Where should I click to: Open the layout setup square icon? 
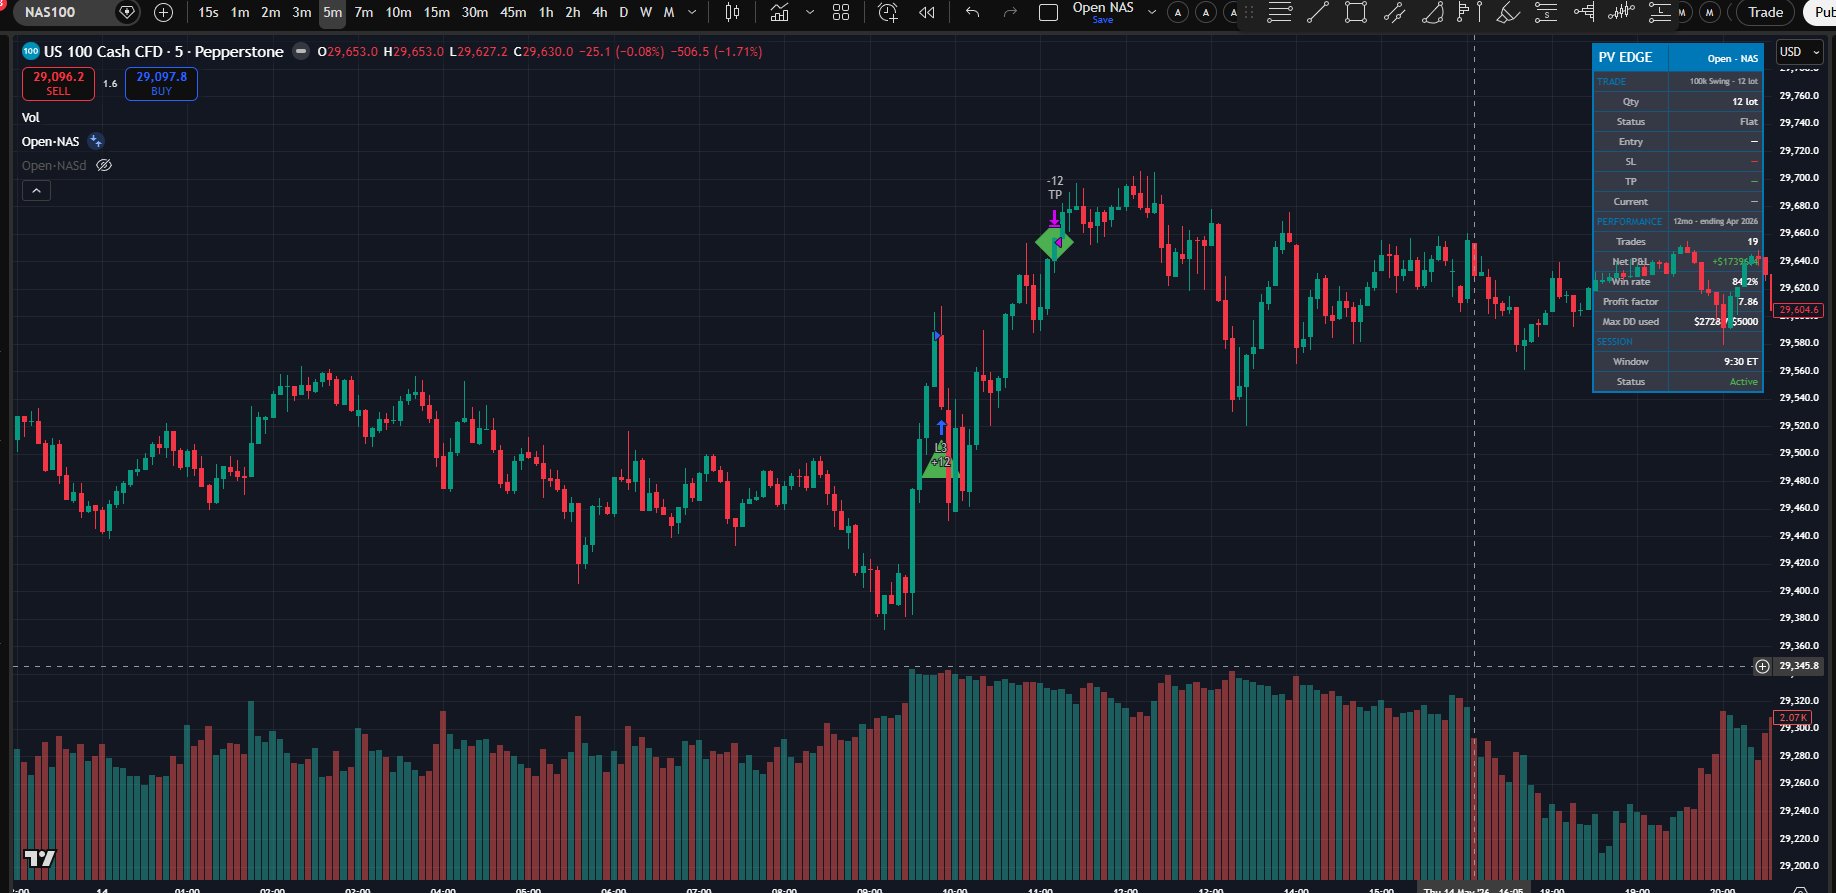pos(1048,12)
